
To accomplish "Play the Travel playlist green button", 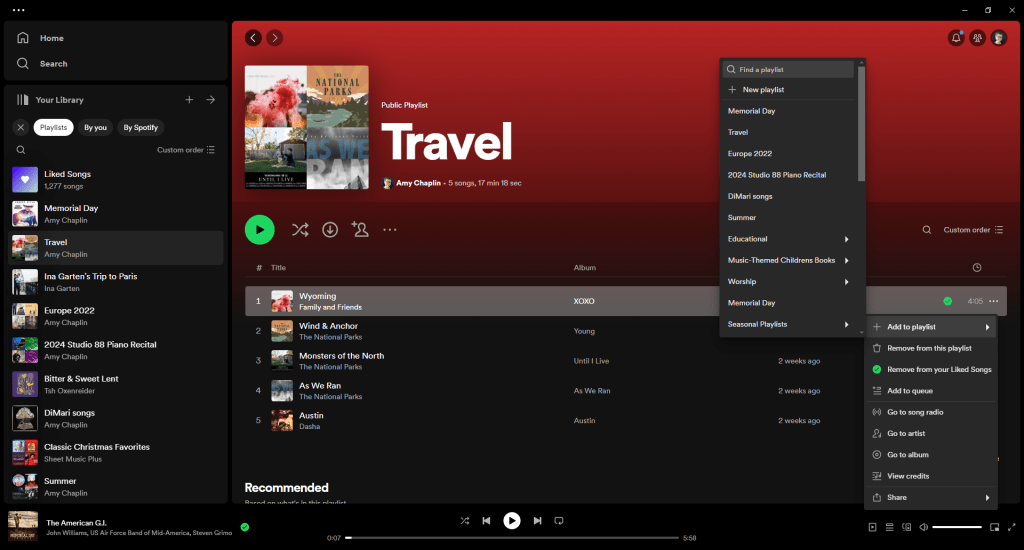I will (x=259, y=230).
